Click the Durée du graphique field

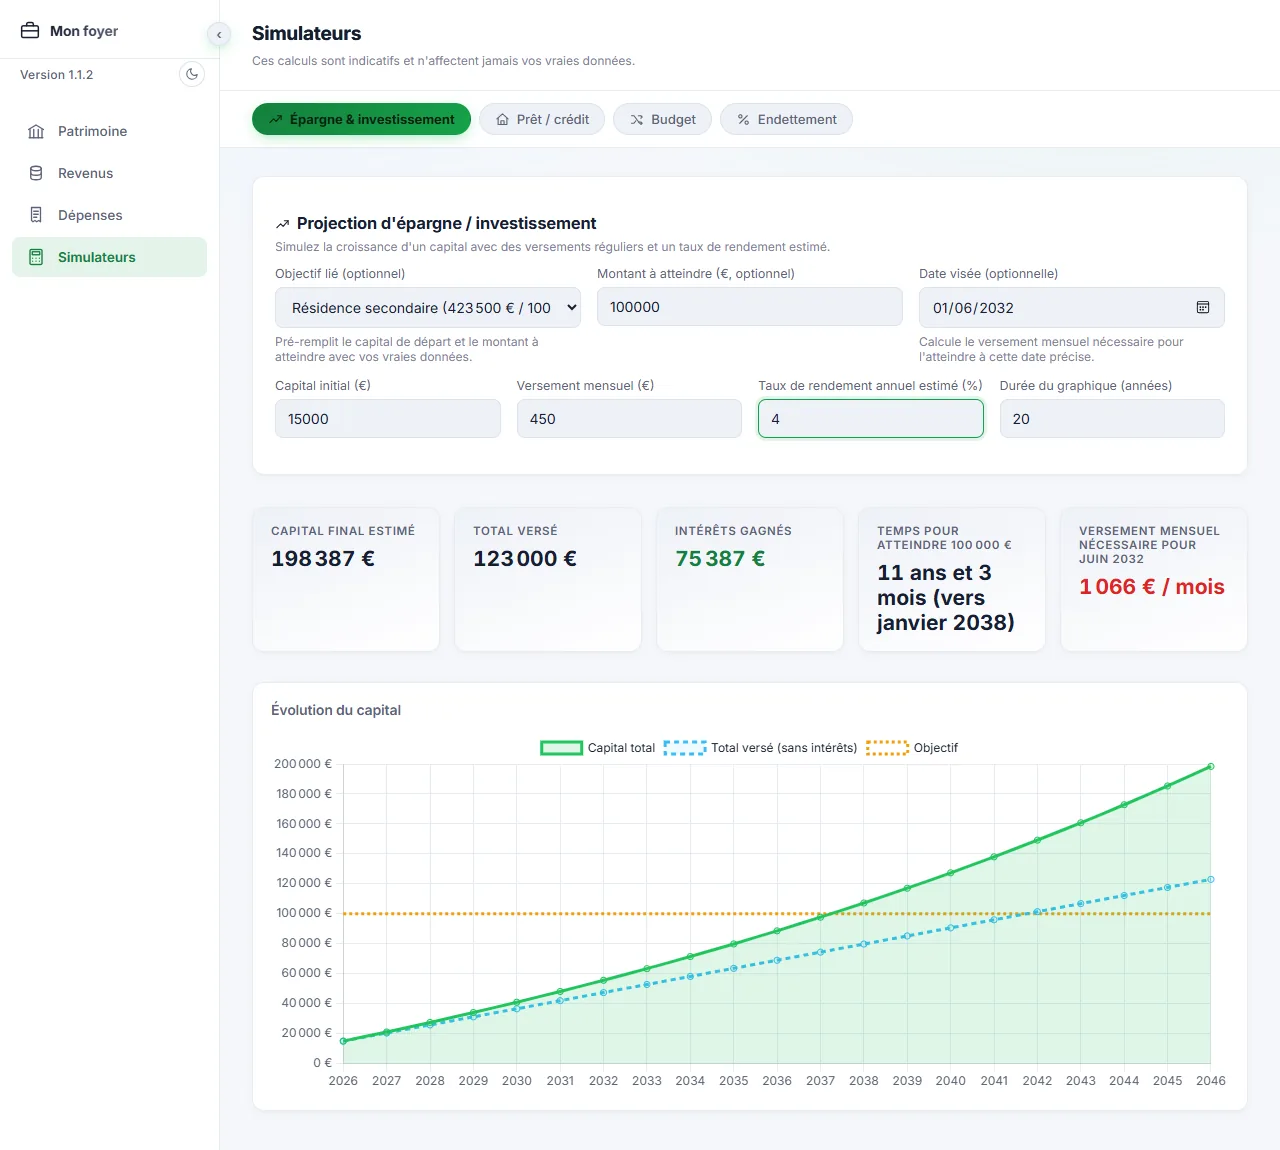[x=1112, y=419]
